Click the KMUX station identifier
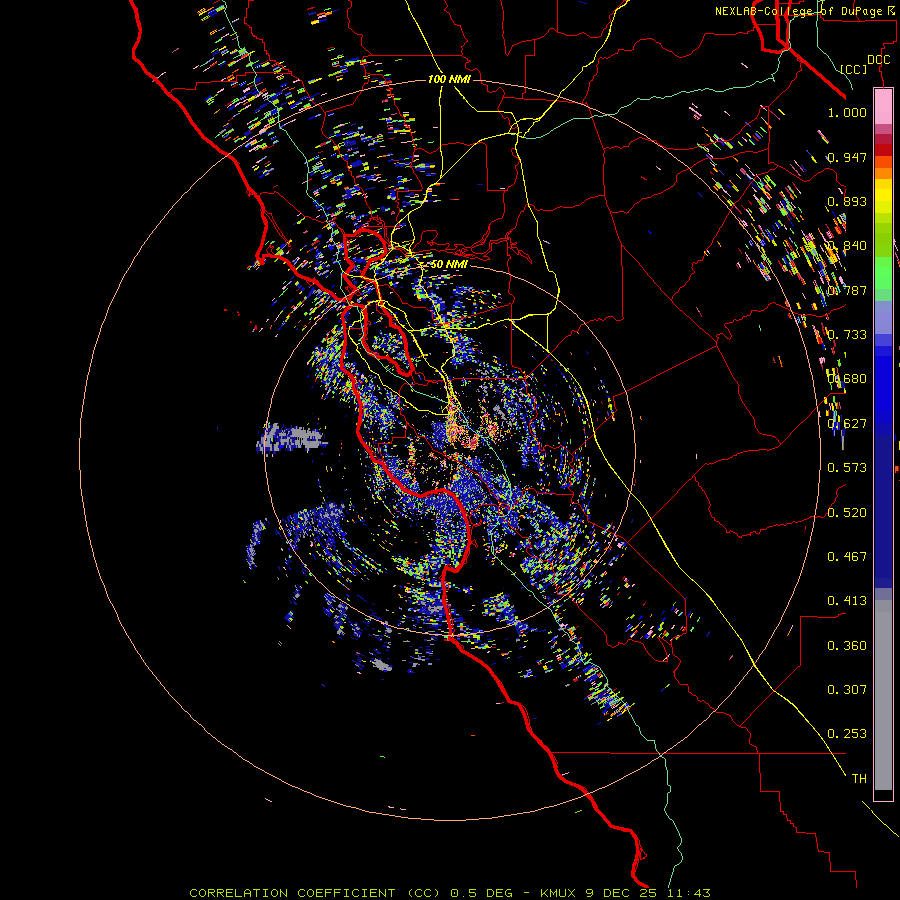The height and width of the screenshot is (900, 900). [x=558, y=893]
